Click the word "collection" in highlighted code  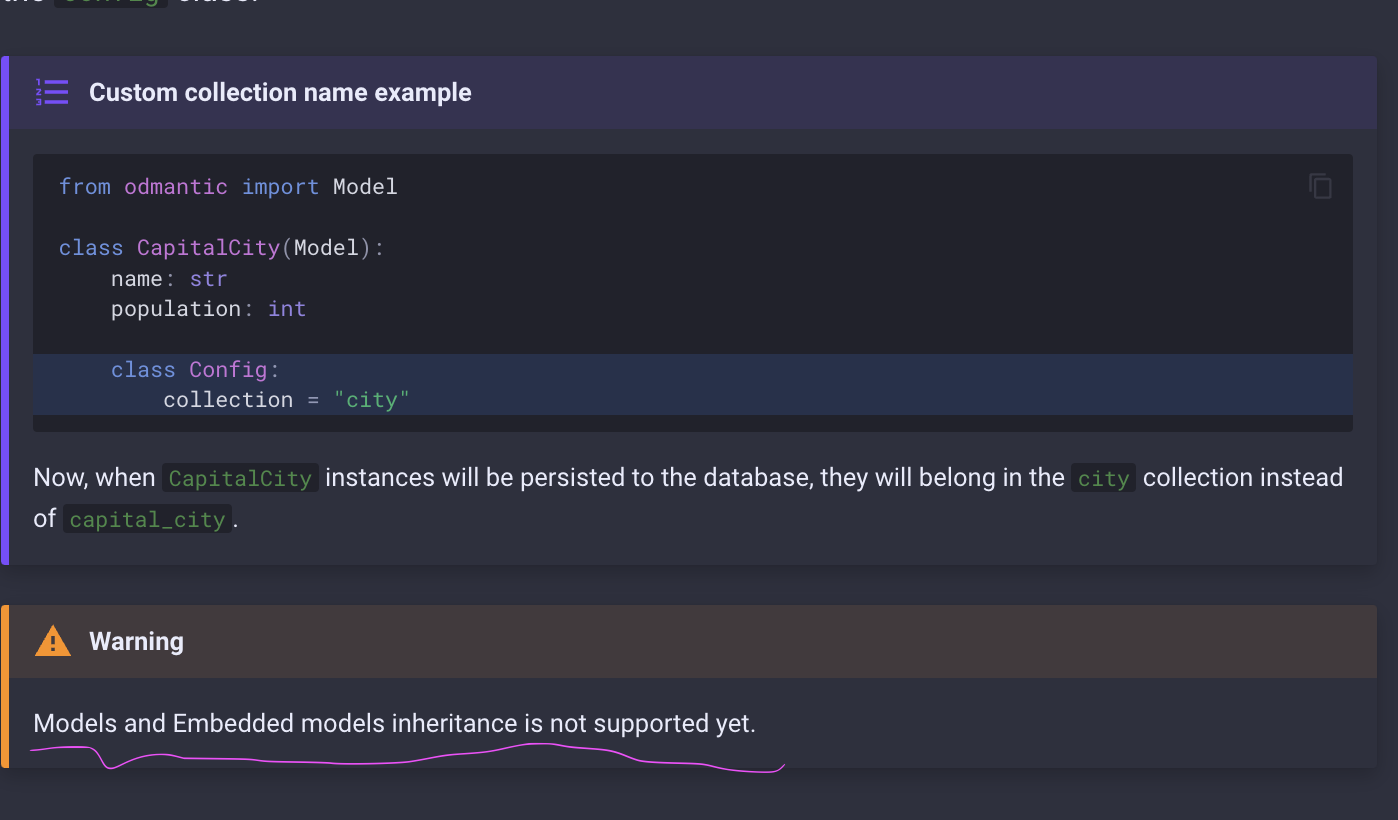(x=228, y=400)
